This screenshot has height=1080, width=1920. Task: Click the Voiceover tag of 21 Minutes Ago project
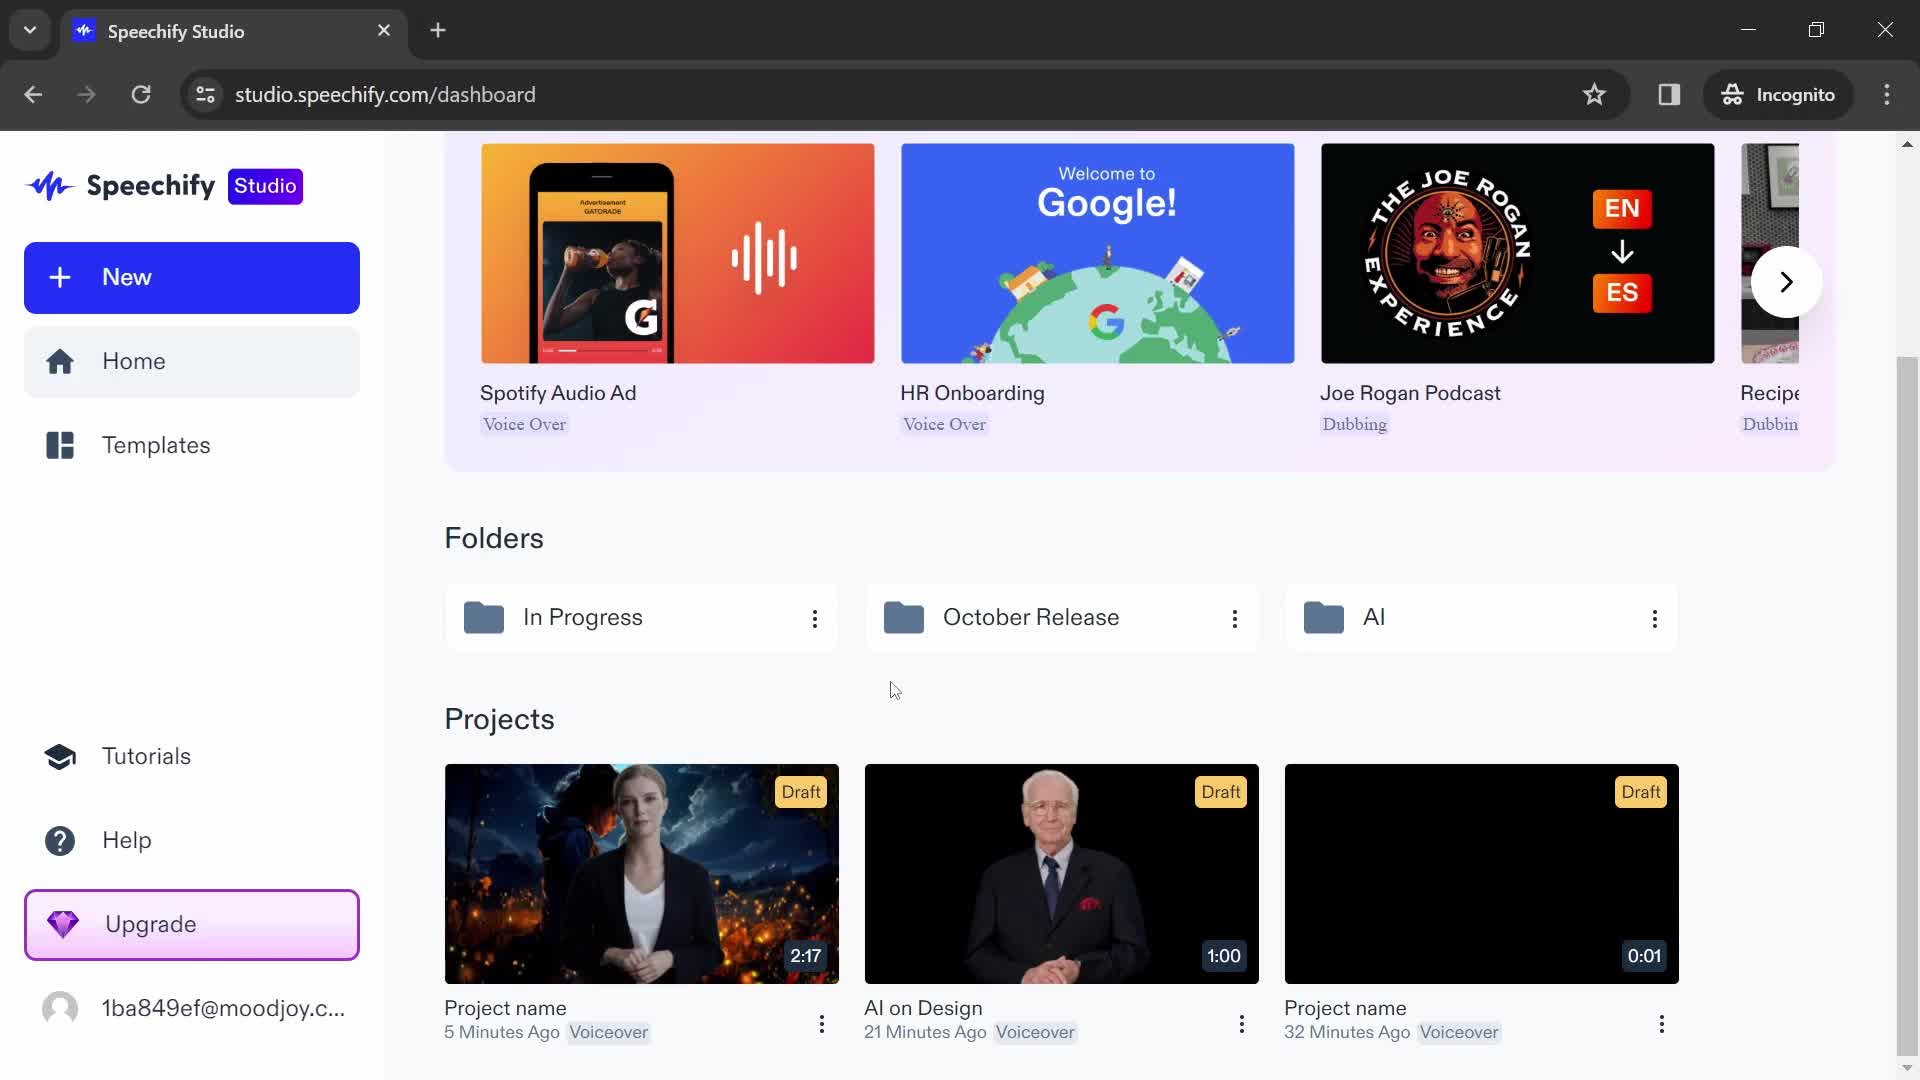(x=1035, y=1032)
